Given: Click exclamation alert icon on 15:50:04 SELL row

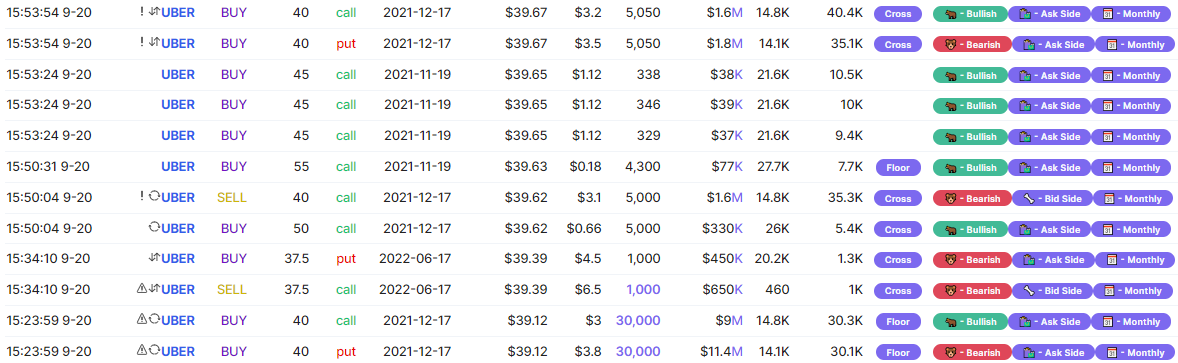Looking at the screenshot, I should click(142, 197).
